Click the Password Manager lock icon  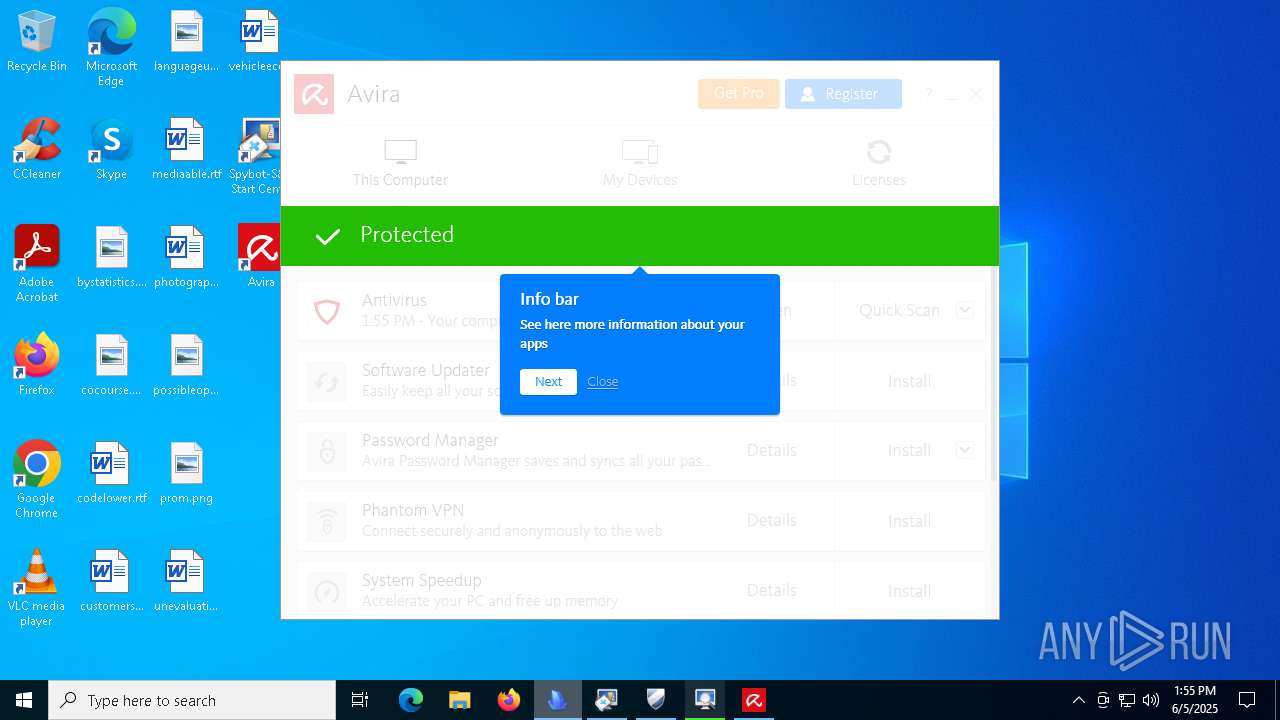click(327, 451)
